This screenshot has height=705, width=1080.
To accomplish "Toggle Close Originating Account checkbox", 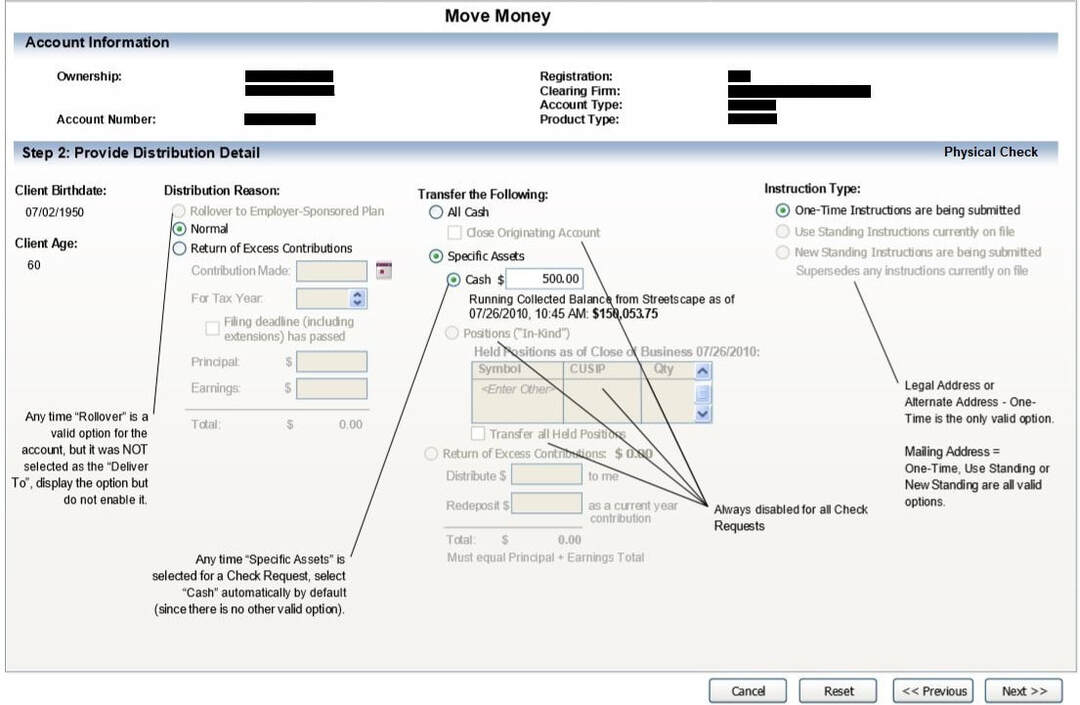I will point(455,233).
